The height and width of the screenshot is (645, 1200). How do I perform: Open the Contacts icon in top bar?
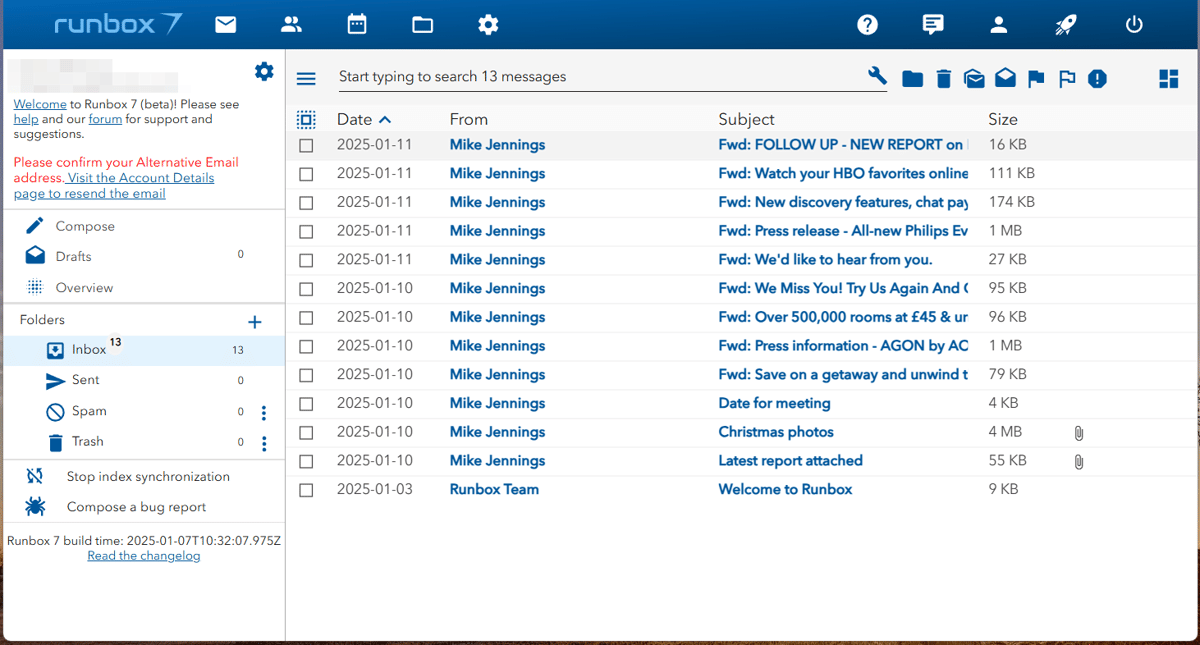point(291,25)
